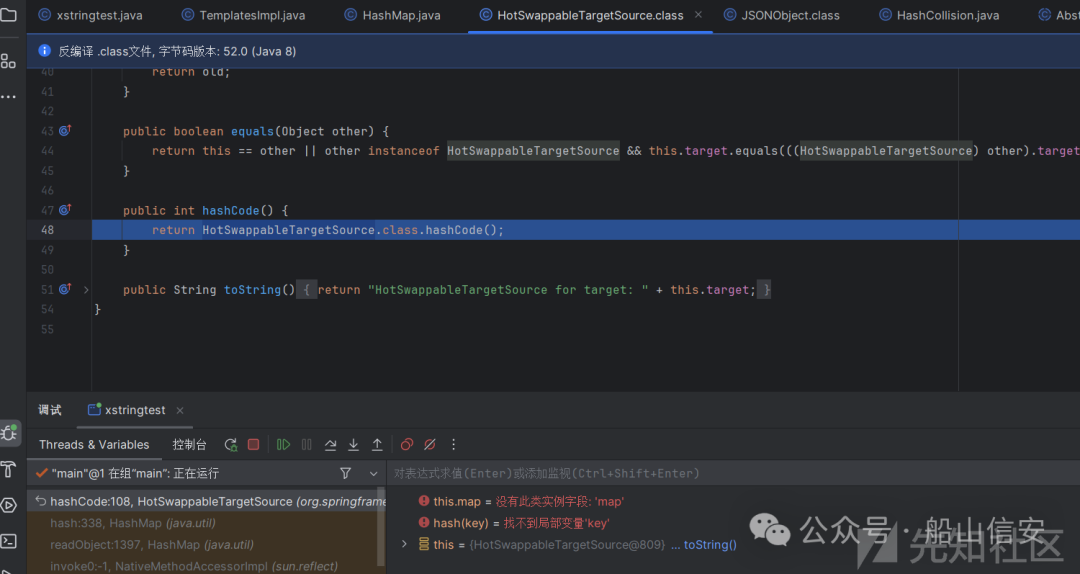Image resolution: width=1080 pixels, height=574 pixels.
Task: Click the info icon in the decompiler banner
Action: (x=44, y=50)
